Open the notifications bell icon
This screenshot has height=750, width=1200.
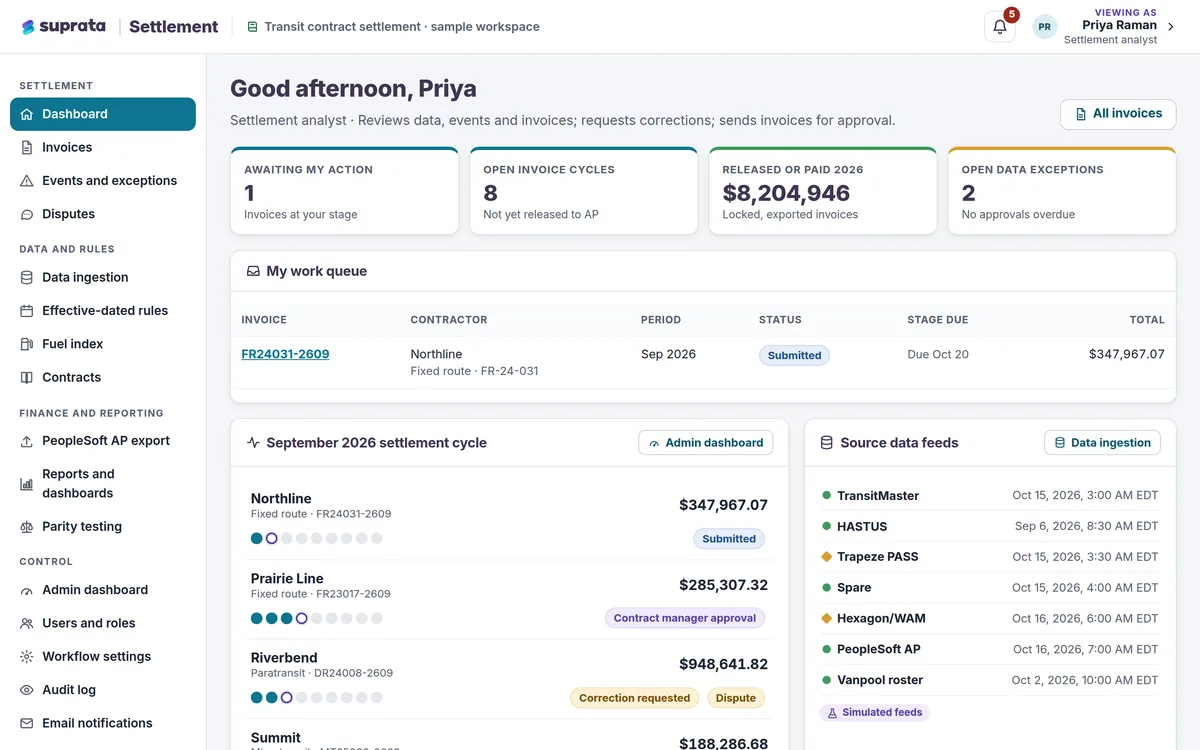pos(1000,27)
